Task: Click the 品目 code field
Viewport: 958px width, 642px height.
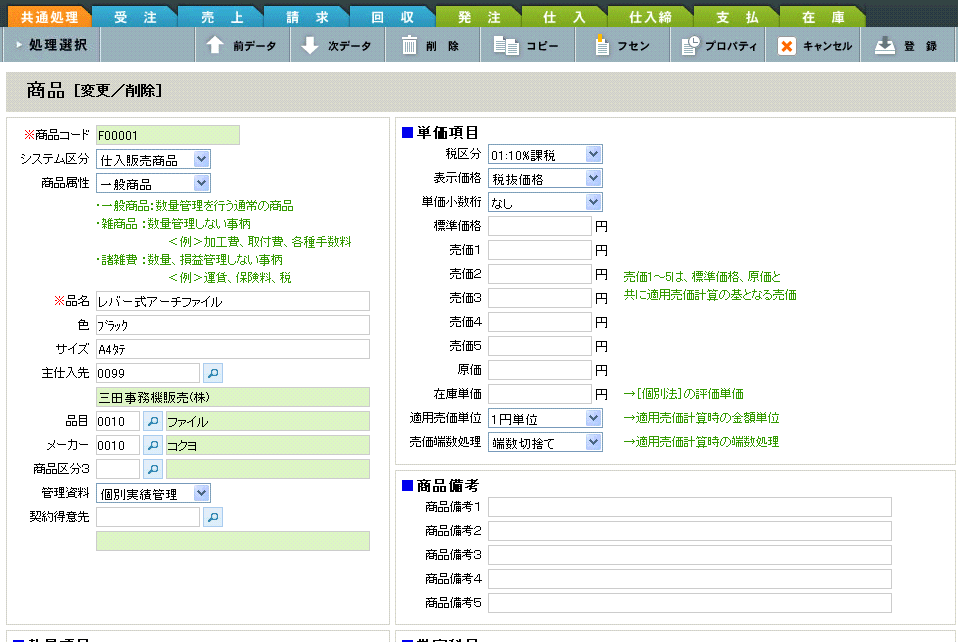Action: point(118,421)
